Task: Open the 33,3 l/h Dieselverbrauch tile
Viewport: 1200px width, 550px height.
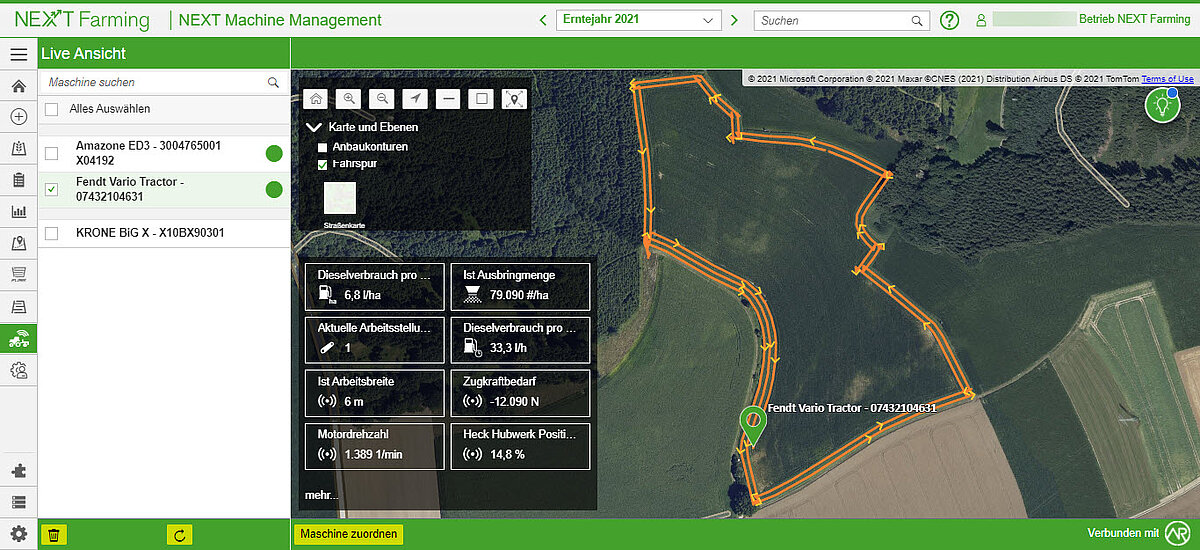Action: coord(520,339)
